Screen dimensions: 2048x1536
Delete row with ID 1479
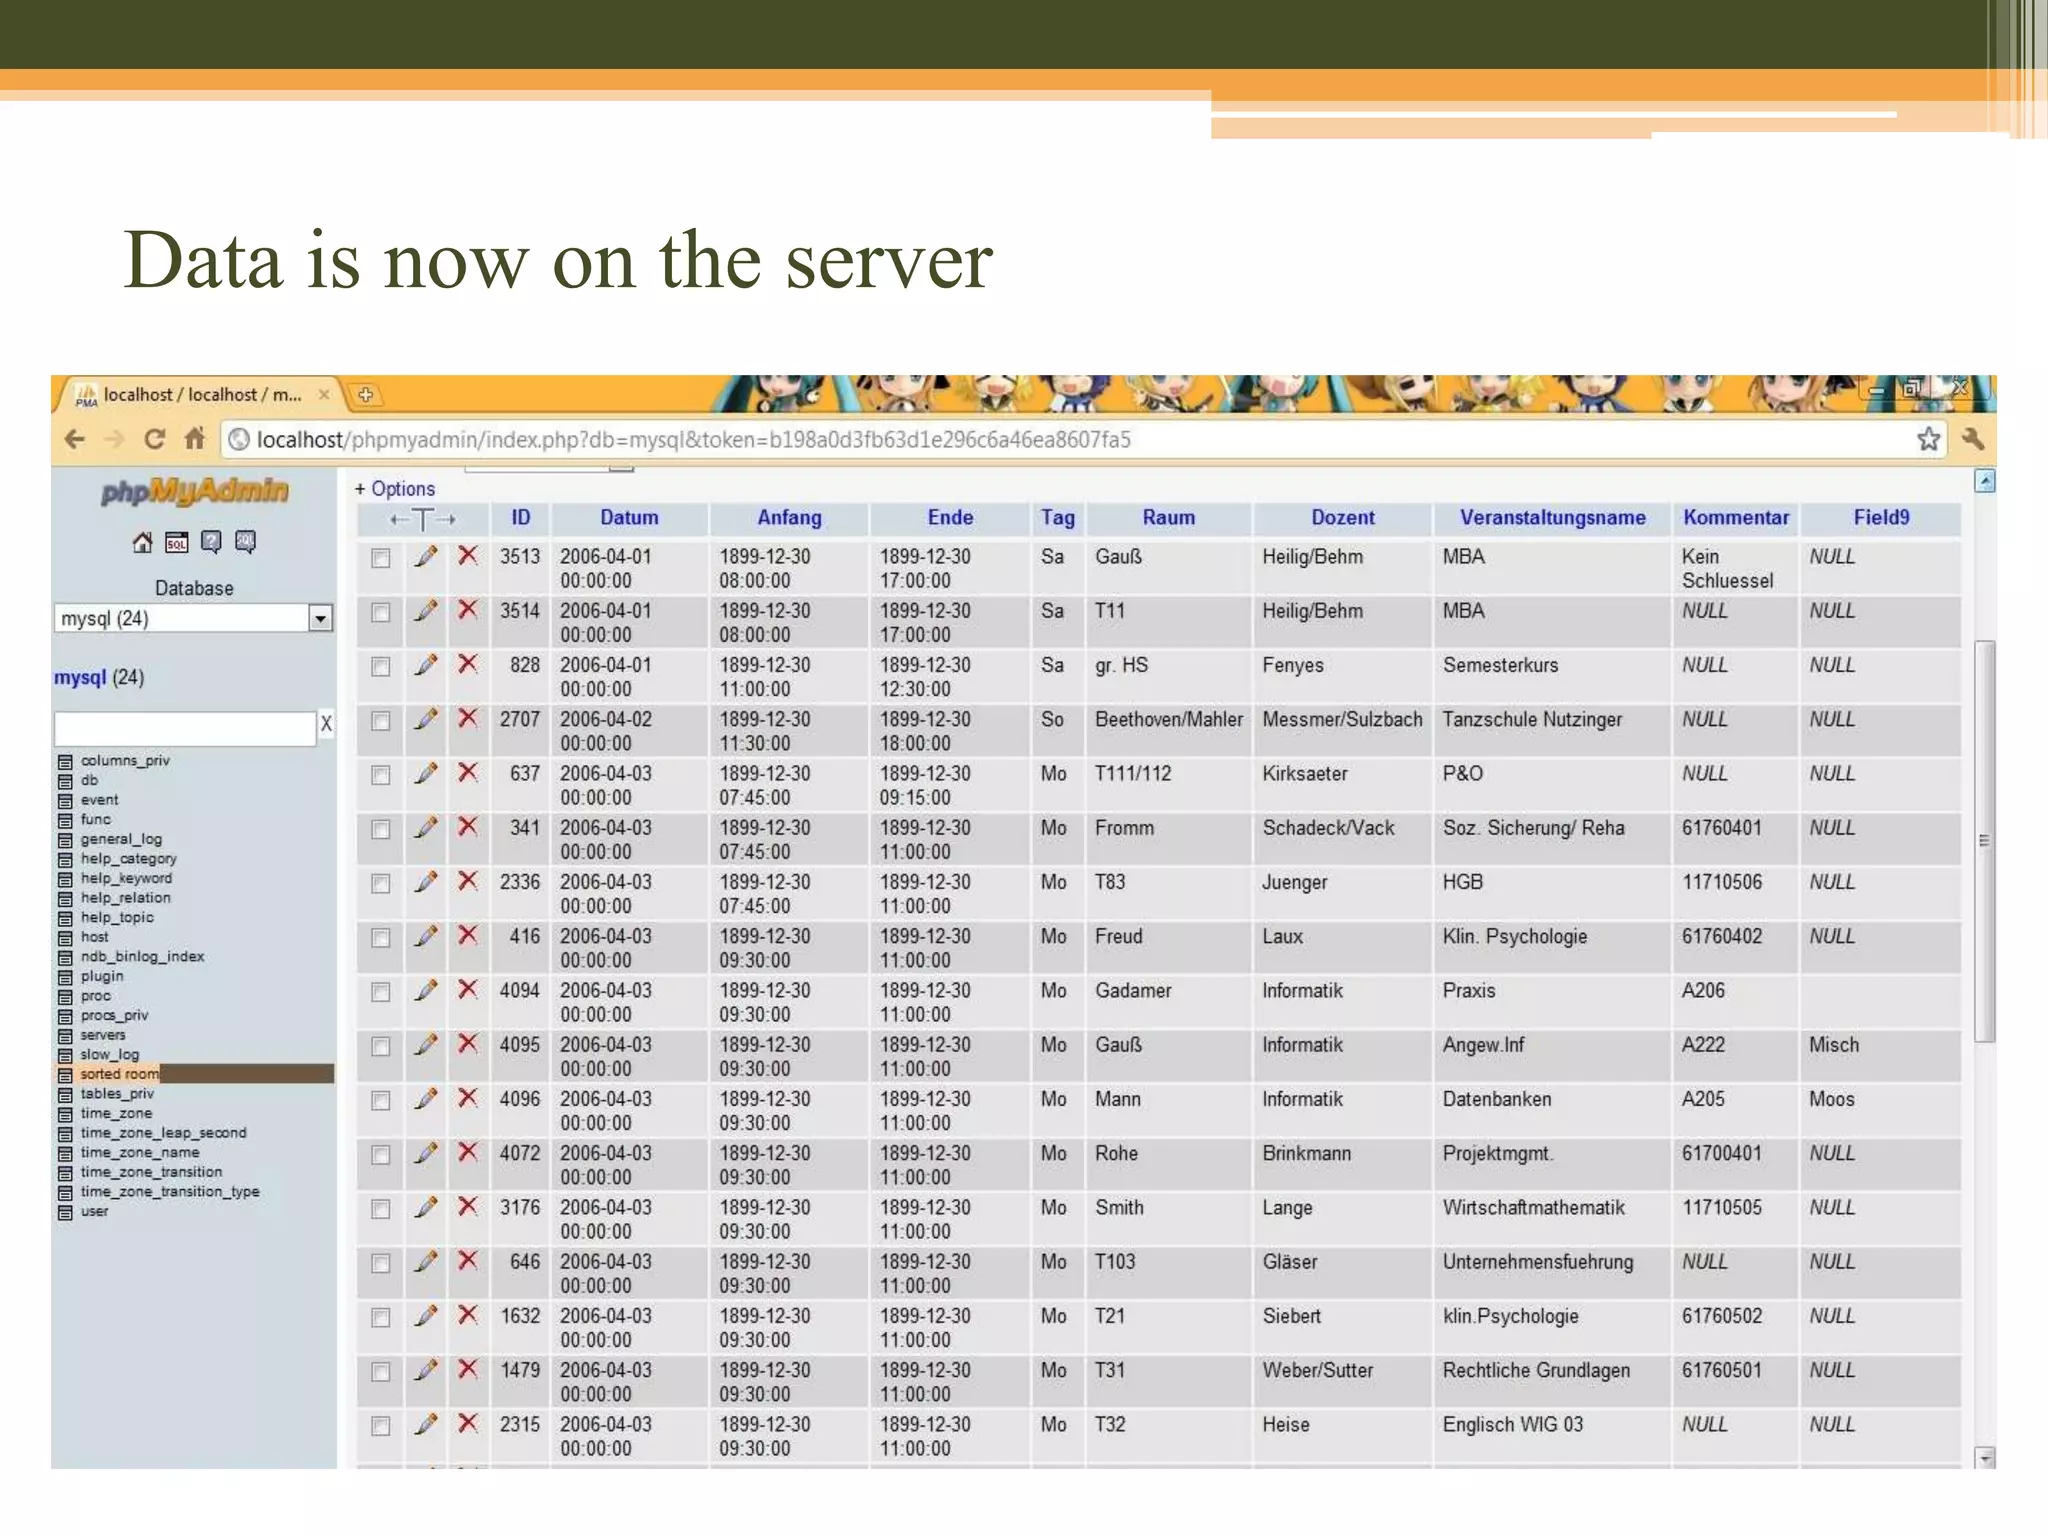point(467,1369)
